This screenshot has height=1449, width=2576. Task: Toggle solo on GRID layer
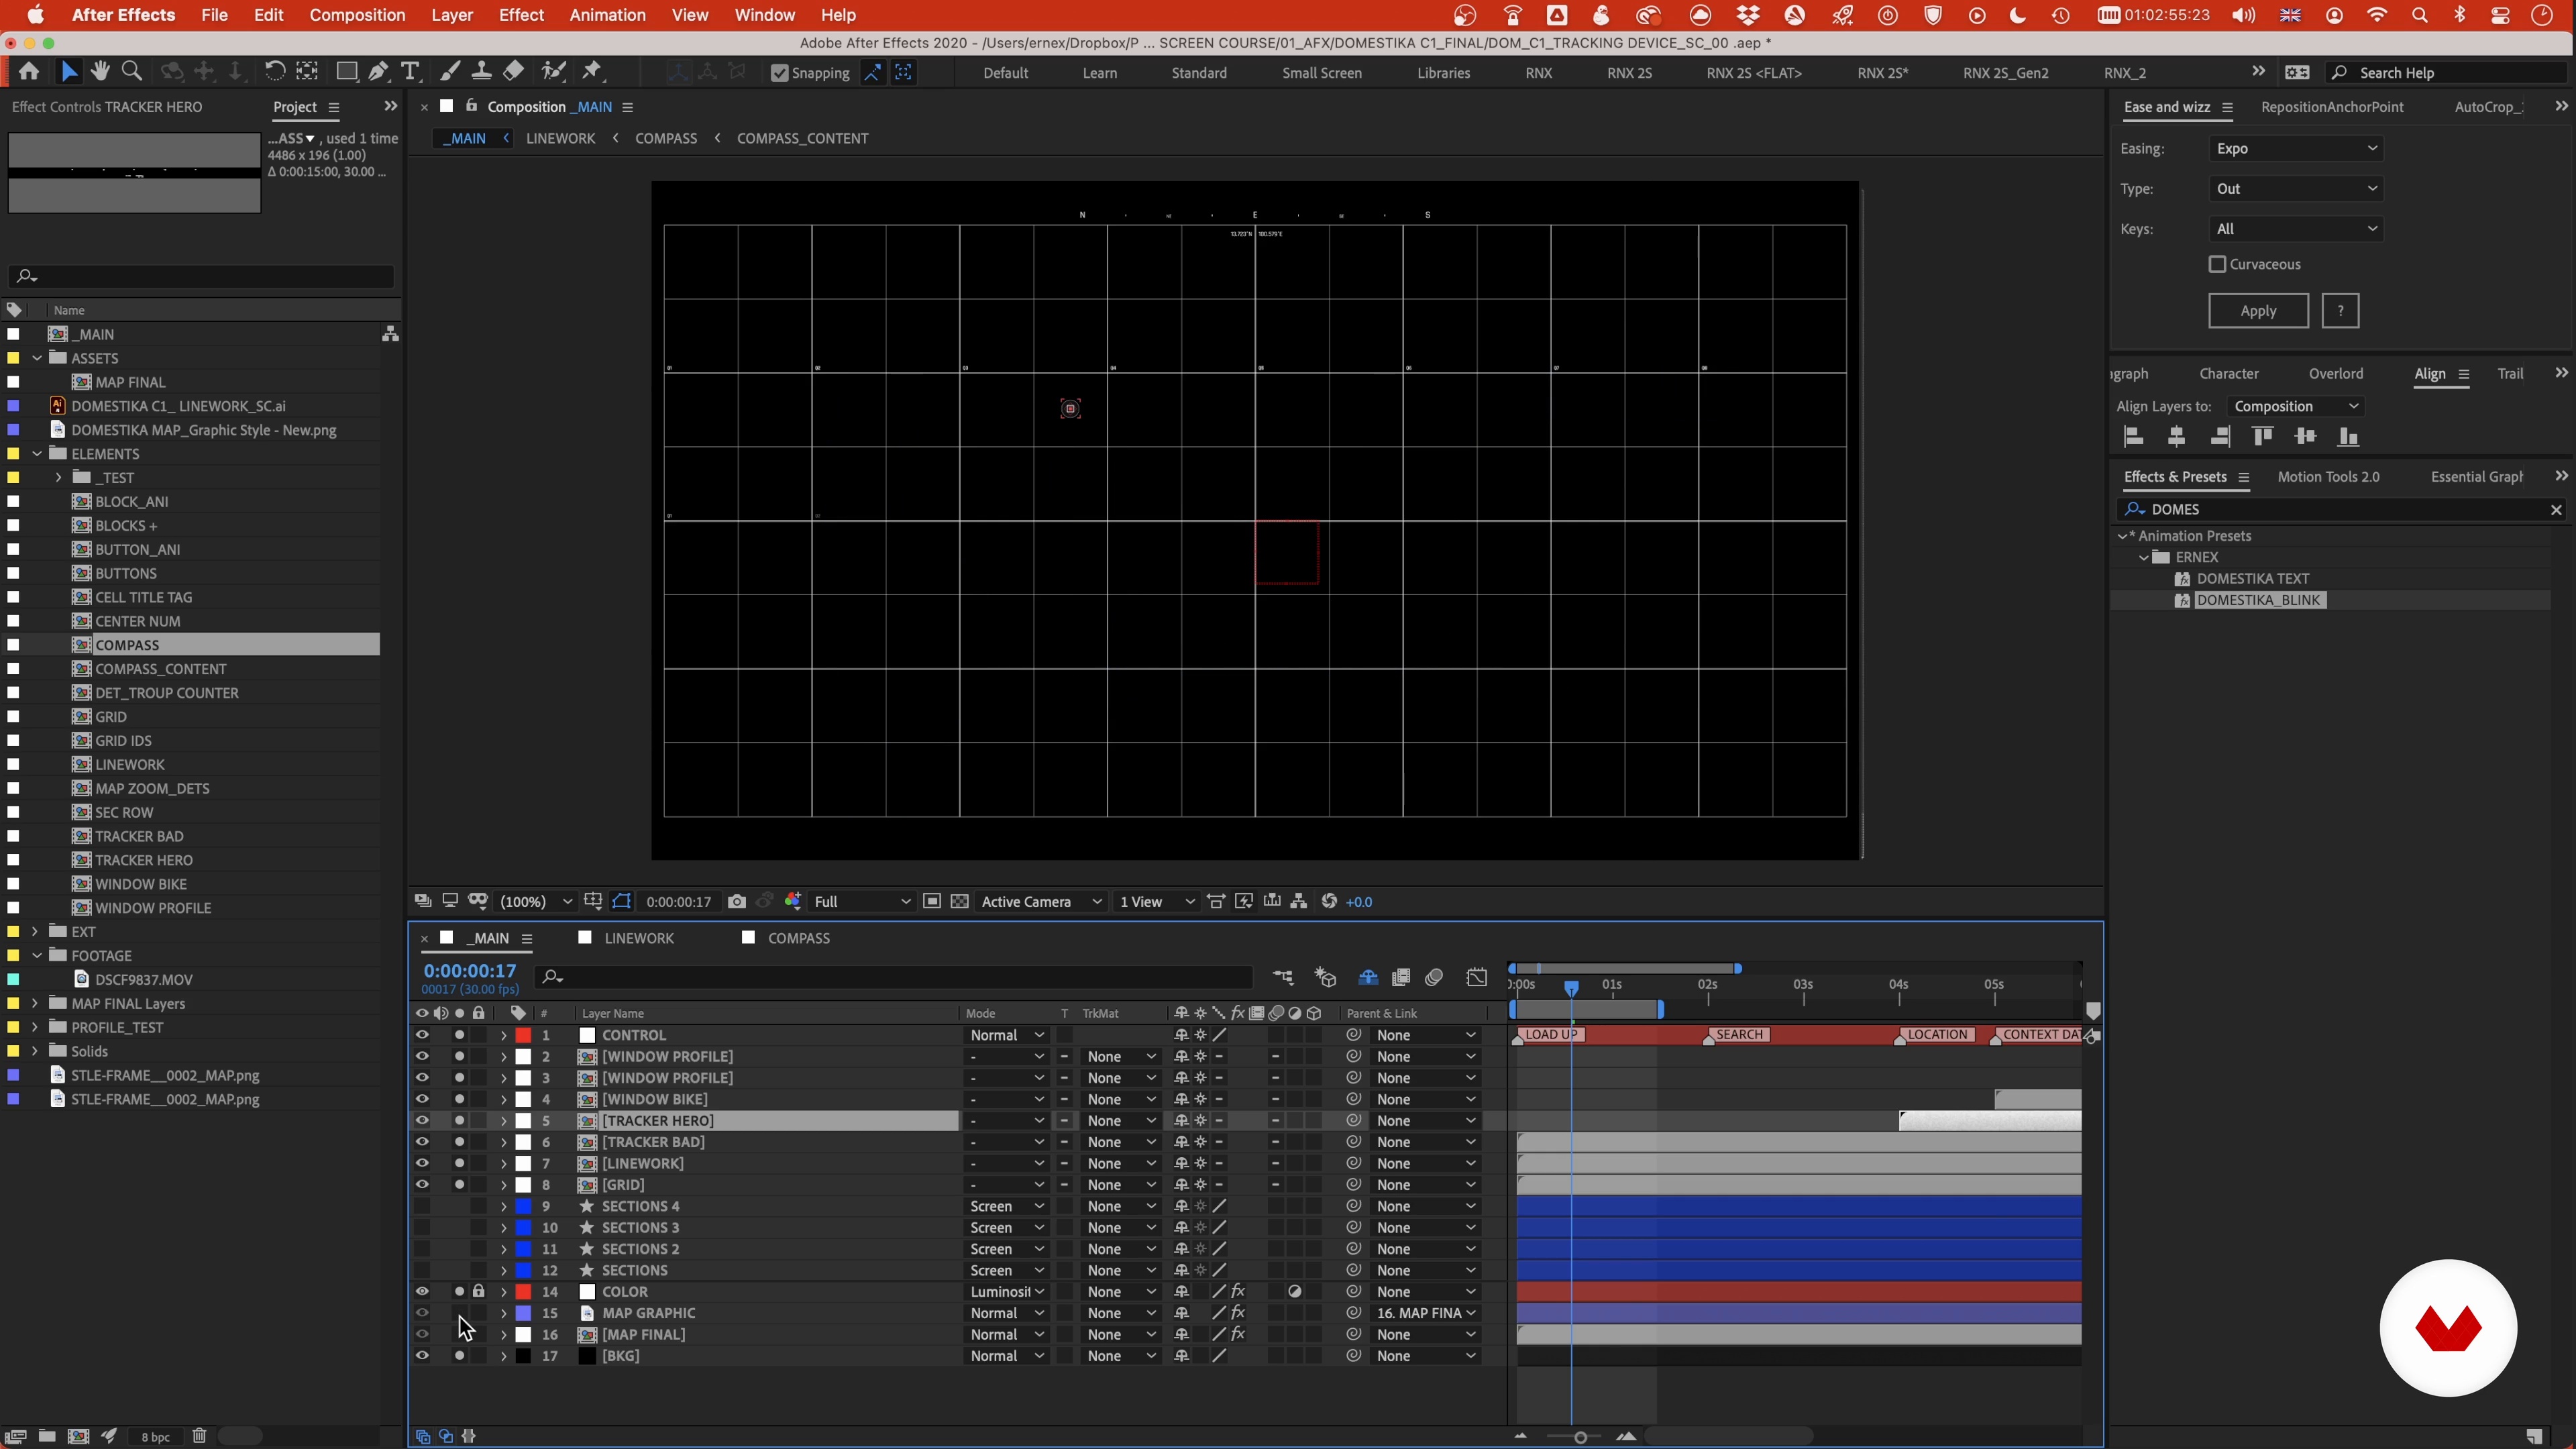[459, 1185]
